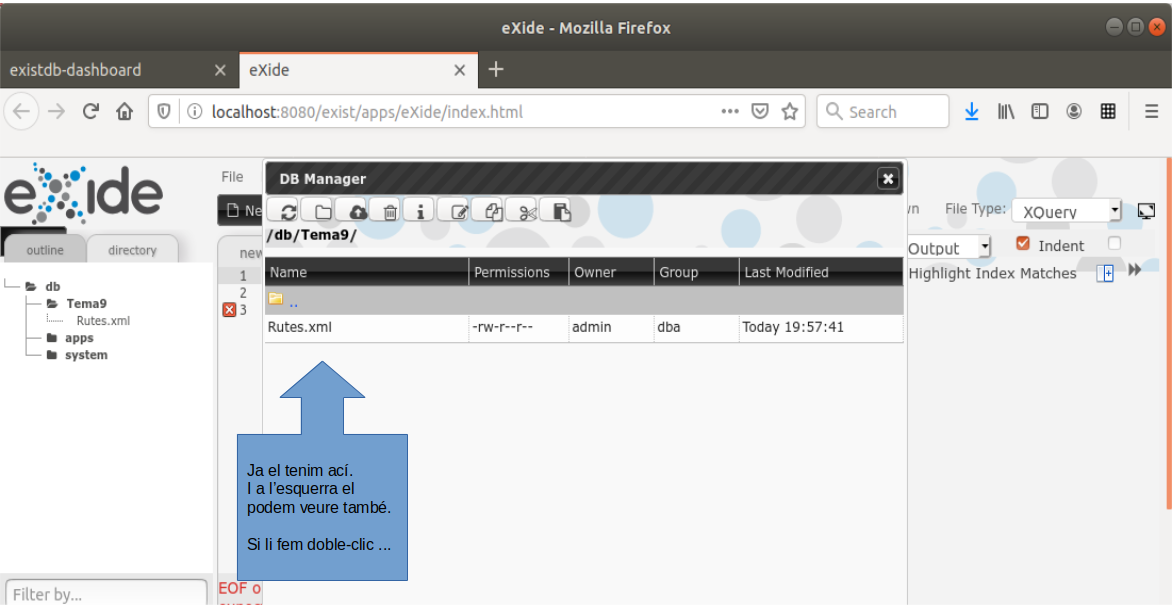Screen dimensions: 1172x605
Task: Open the Firefox Library icon
Action: tap(1006, 111)
